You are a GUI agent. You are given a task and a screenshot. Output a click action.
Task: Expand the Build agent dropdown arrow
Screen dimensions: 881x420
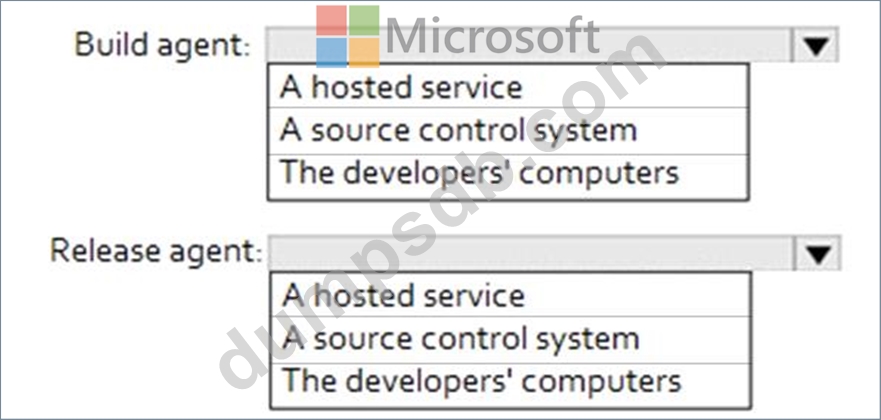coord(817,45)
